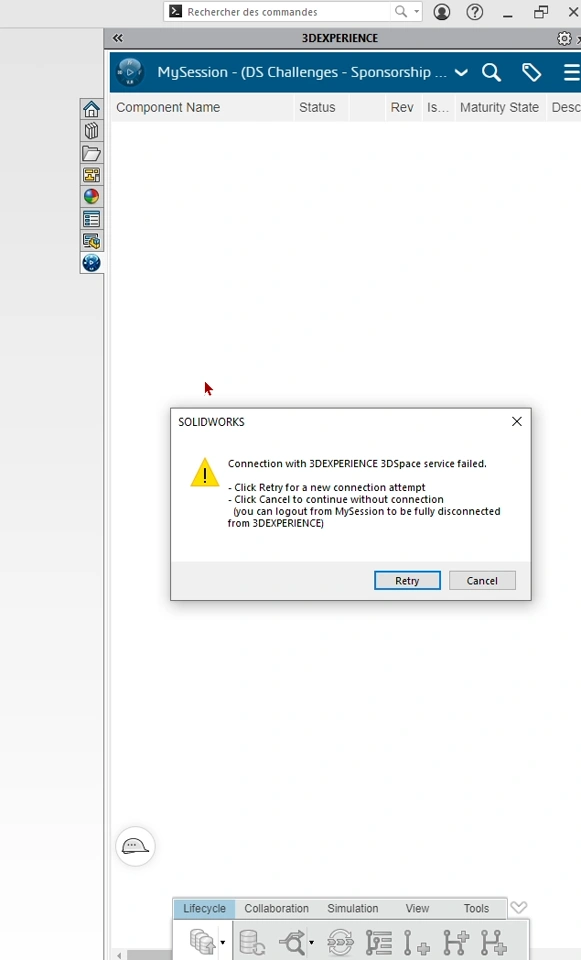The image size is (581, 960).
Task: Select the 3DEXPERIENCE compass icon in sidebar
Action: point(91,263)
